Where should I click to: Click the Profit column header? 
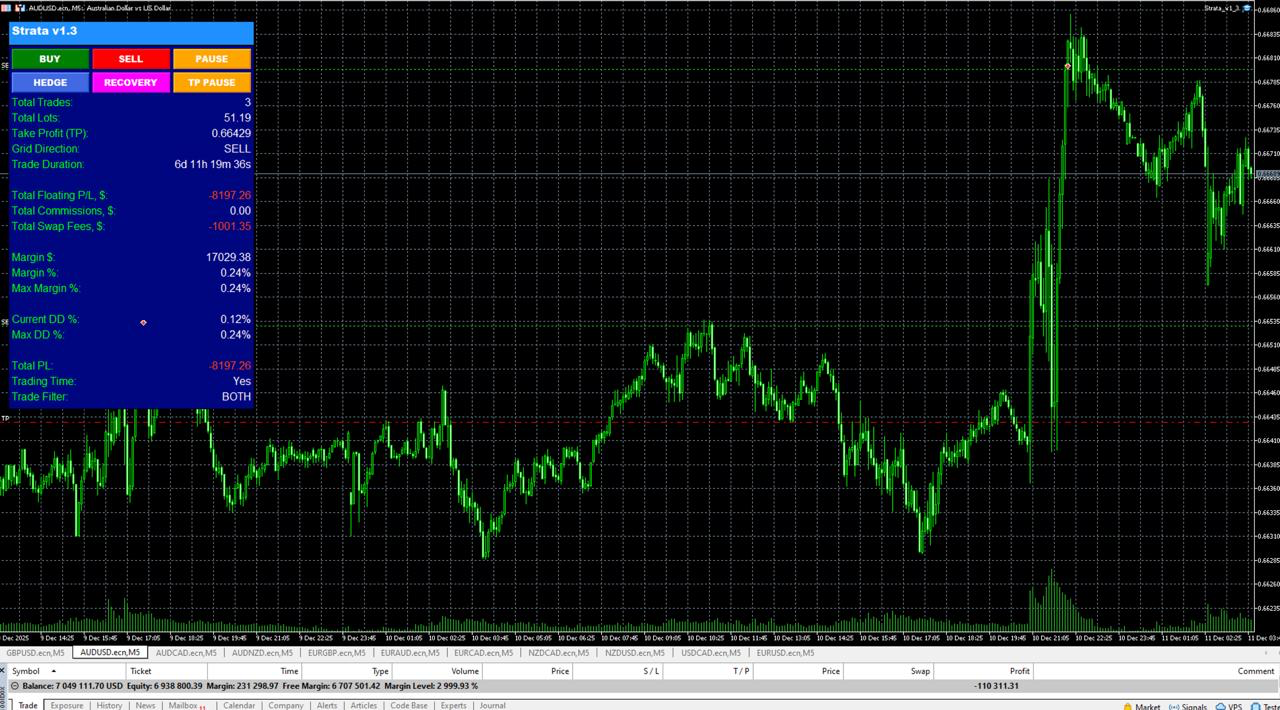[1018, 671]
